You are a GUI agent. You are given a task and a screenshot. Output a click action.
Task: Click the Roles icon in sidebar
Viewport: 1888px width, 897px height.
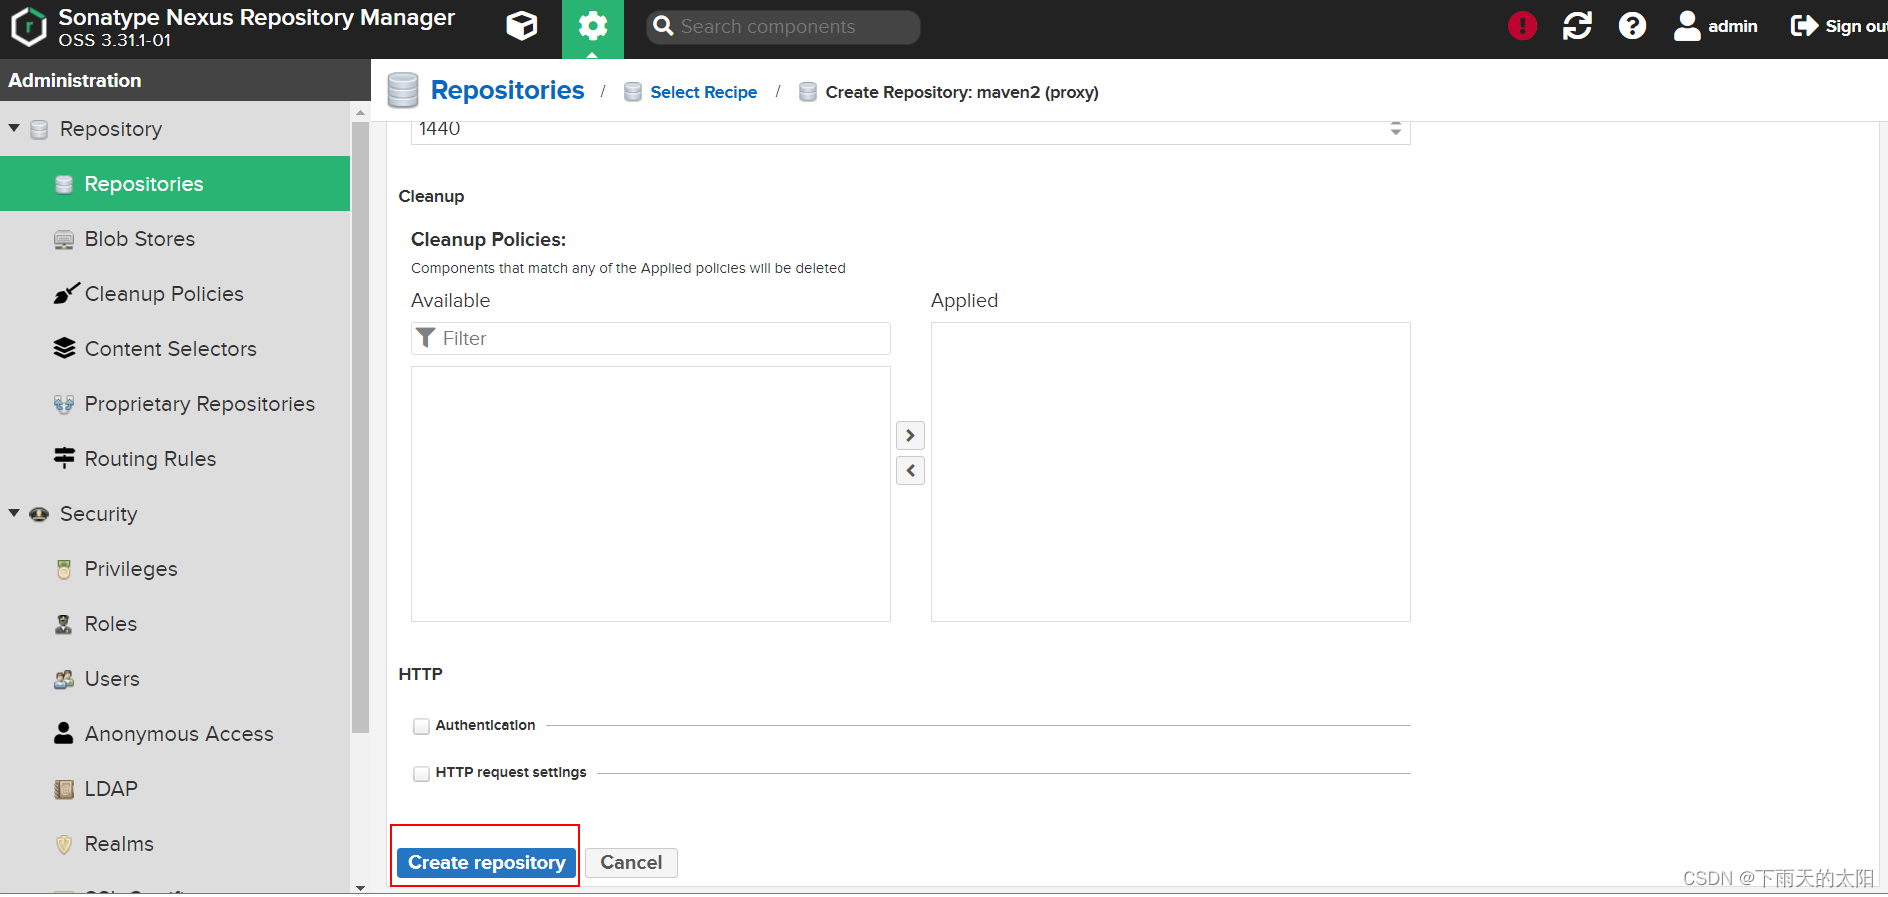64,624
